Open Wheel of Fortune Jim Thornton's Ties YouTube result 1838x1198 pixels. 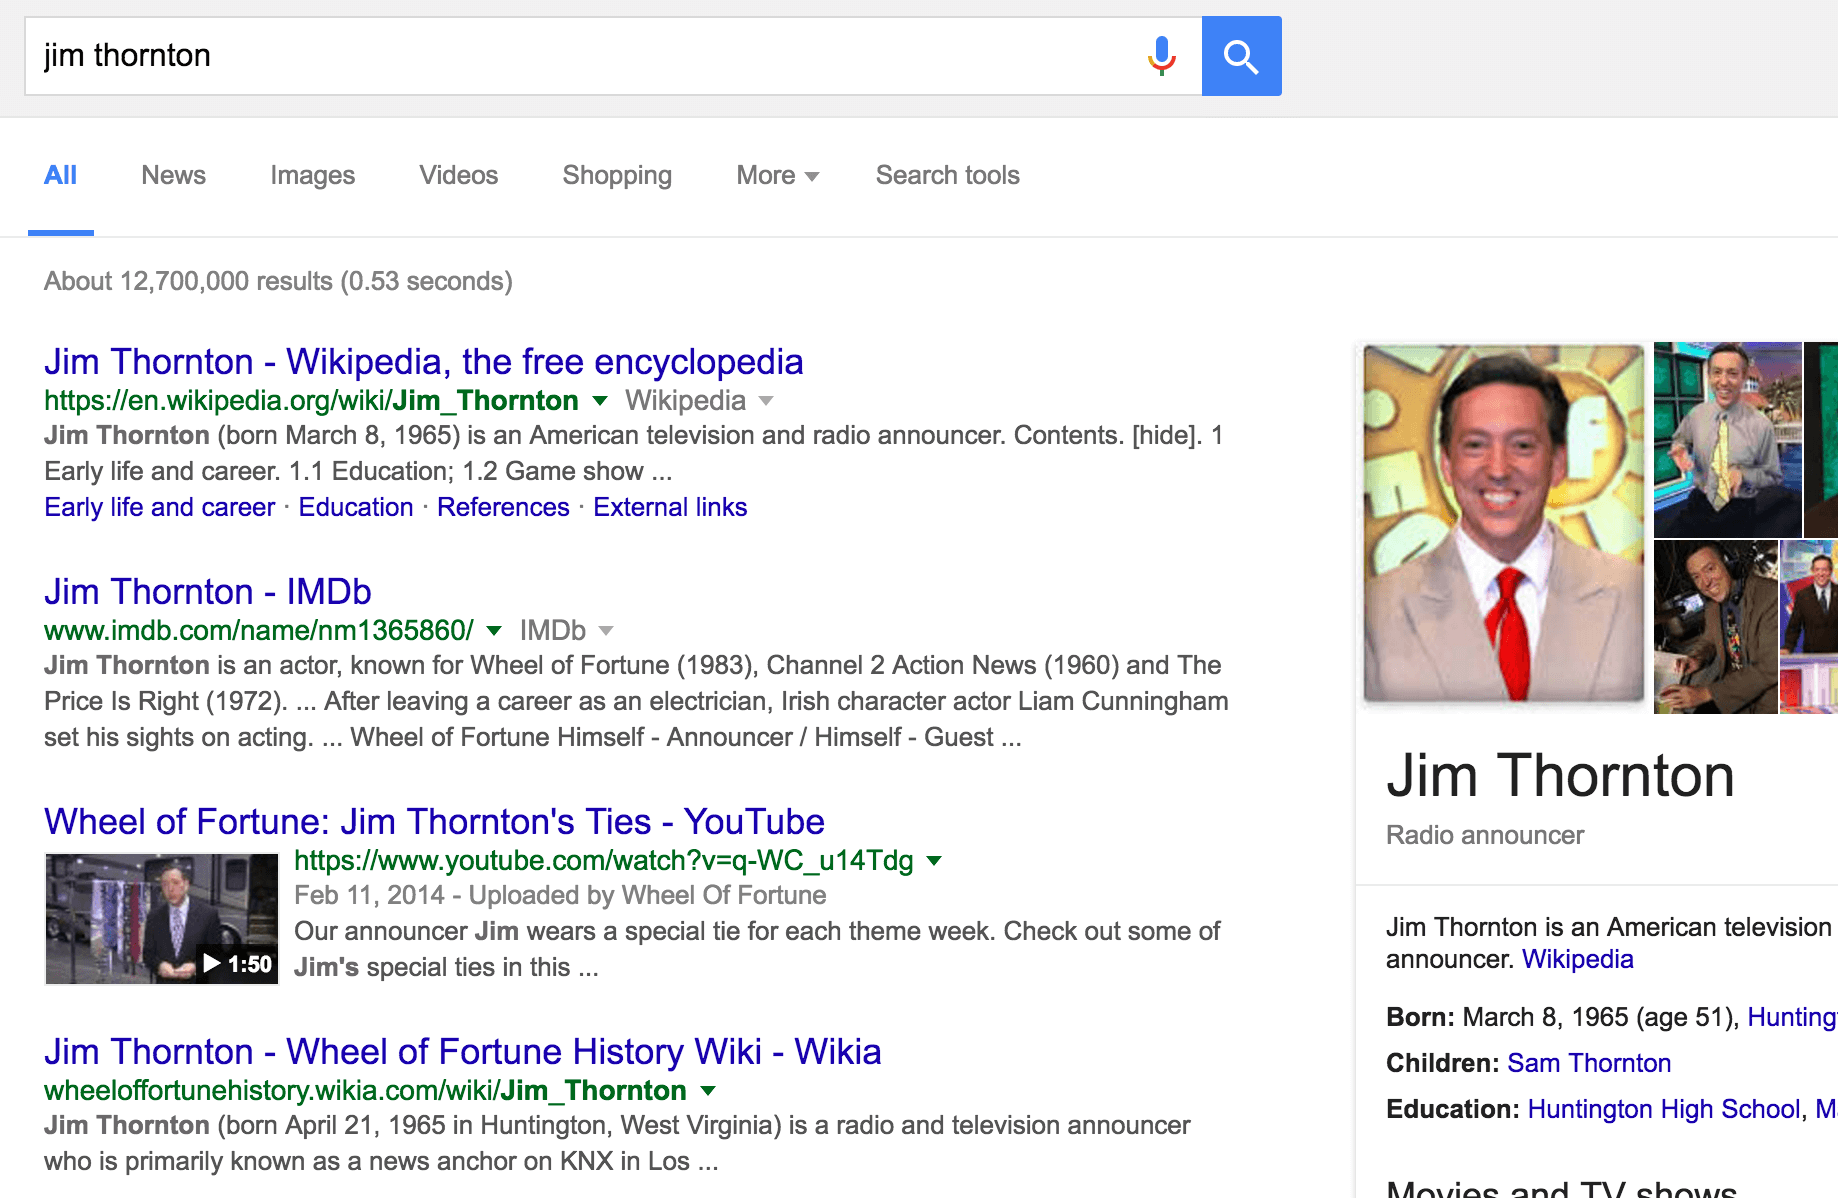434,821
